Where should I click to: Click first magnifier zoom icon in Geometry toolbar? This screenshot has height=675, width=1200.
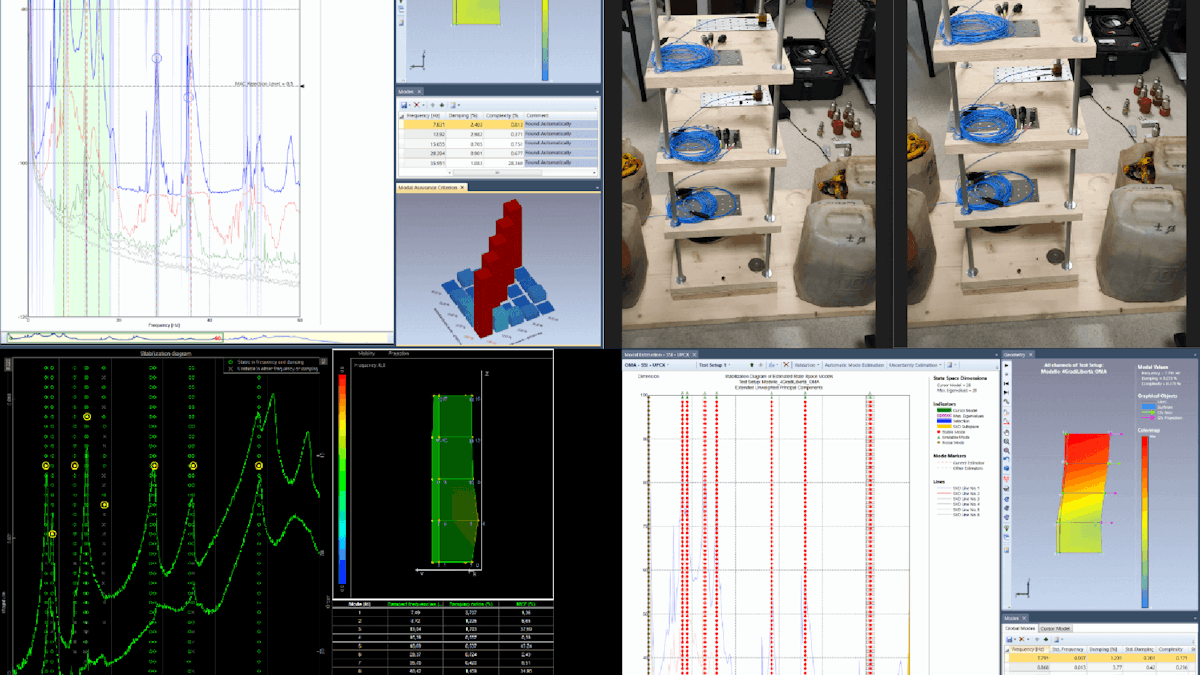click(1006, 441)
